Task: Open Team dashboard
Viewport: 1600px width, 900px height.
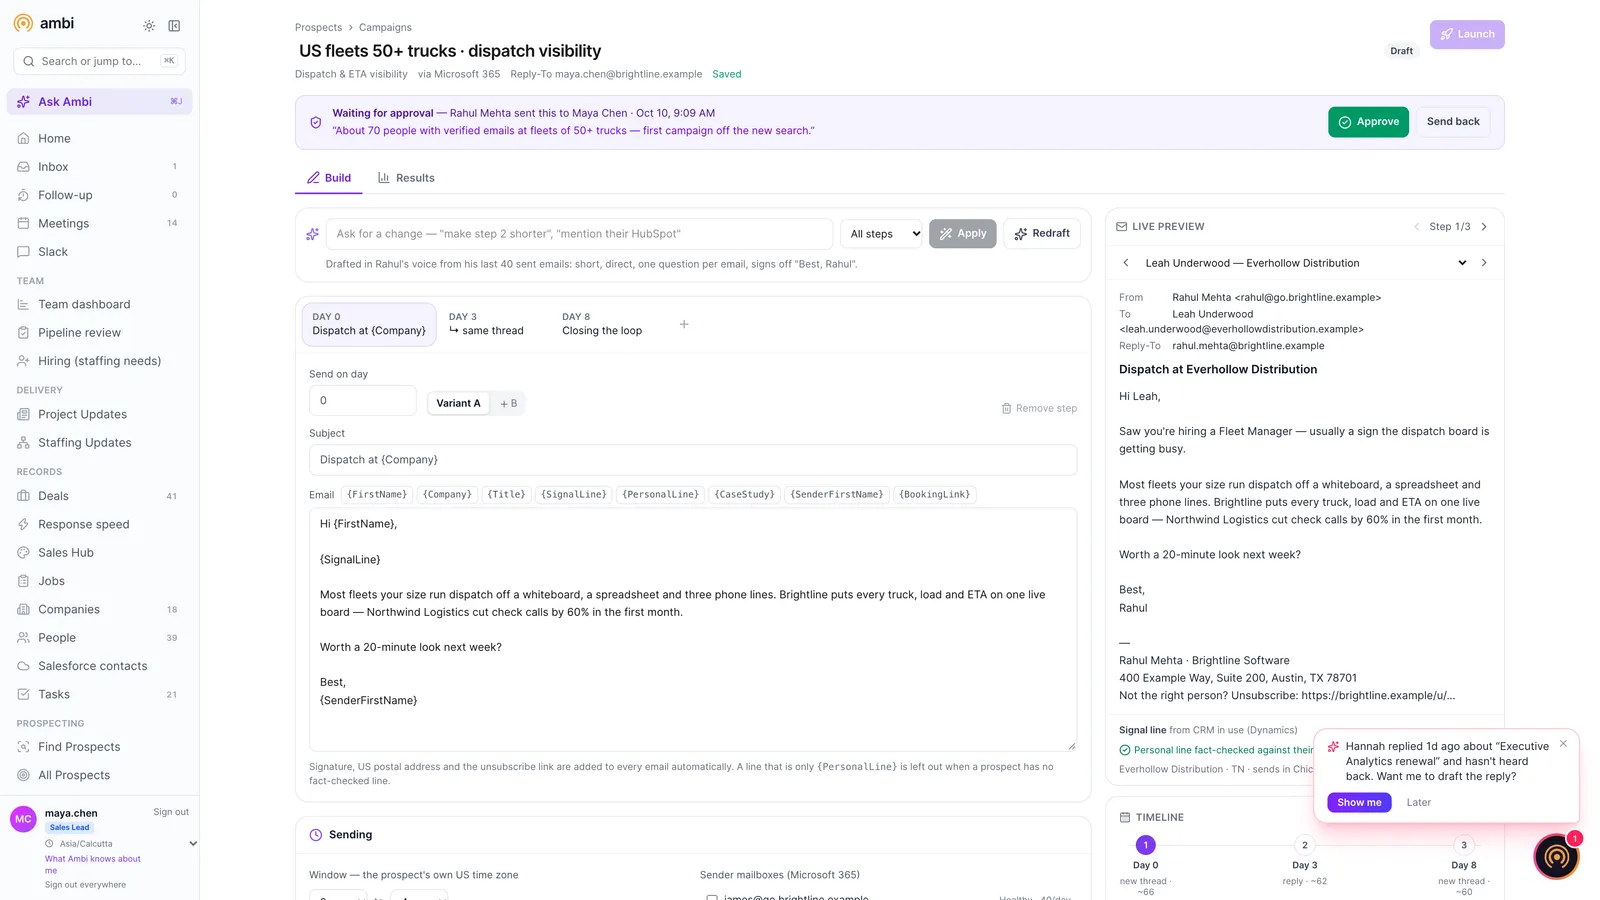Action: point(99,305)
